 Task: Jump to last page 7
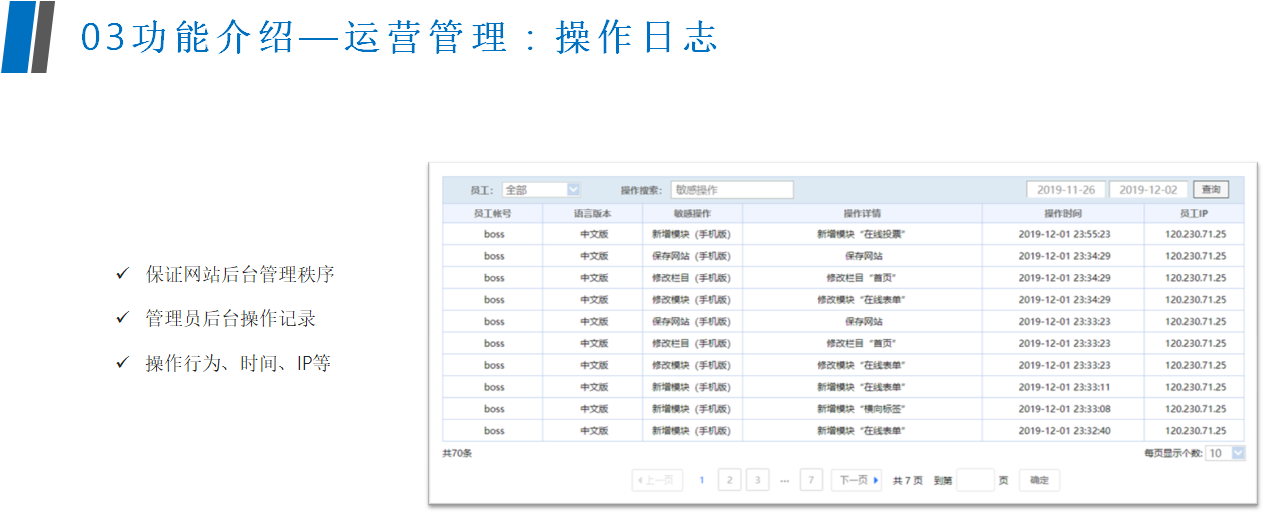click(811, 480)
